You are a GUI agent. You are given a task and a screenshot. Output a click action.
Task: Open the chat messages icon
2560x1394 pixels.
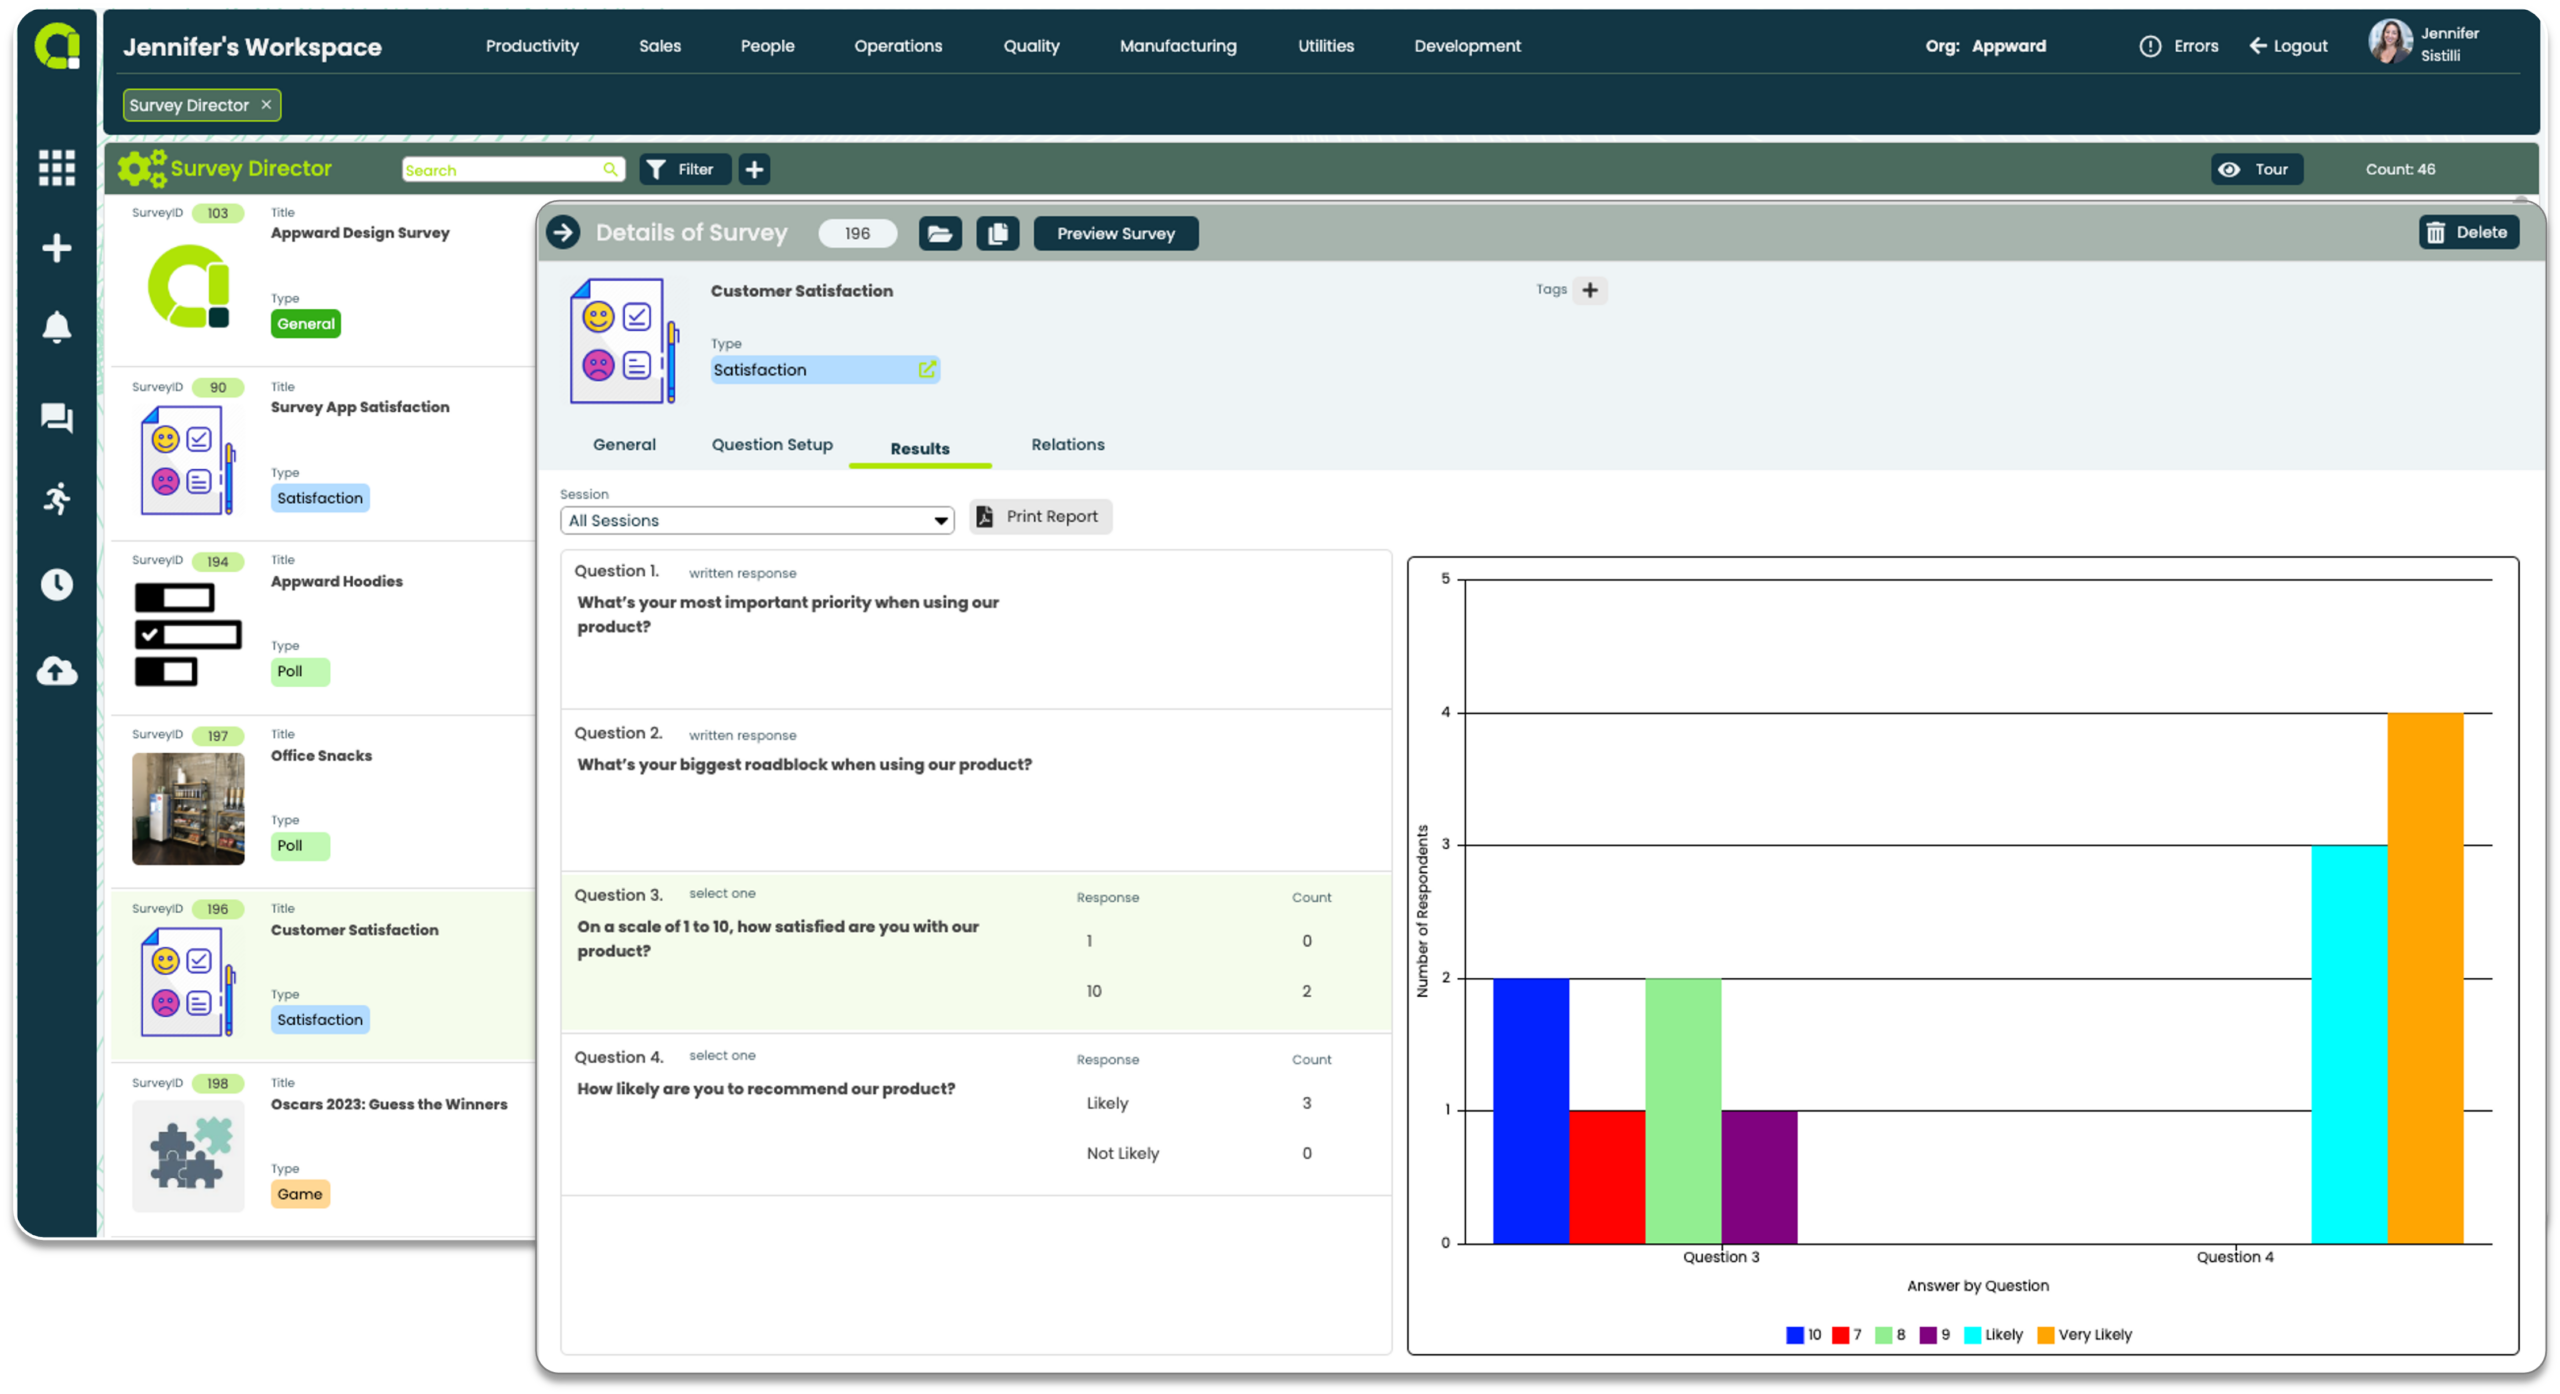coord(57,418)
